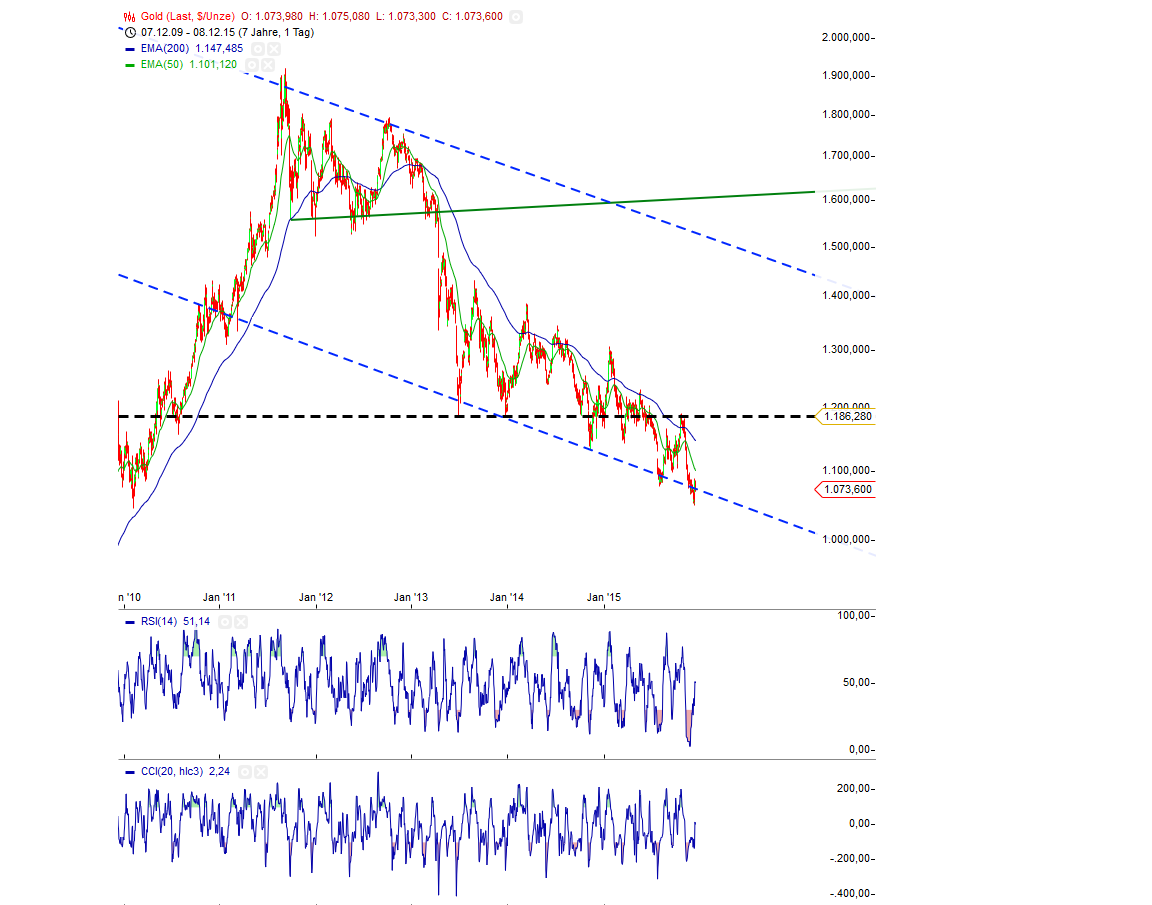Click the clock icon before the date range
This screenshot has width=1152, height=905.
129,31
